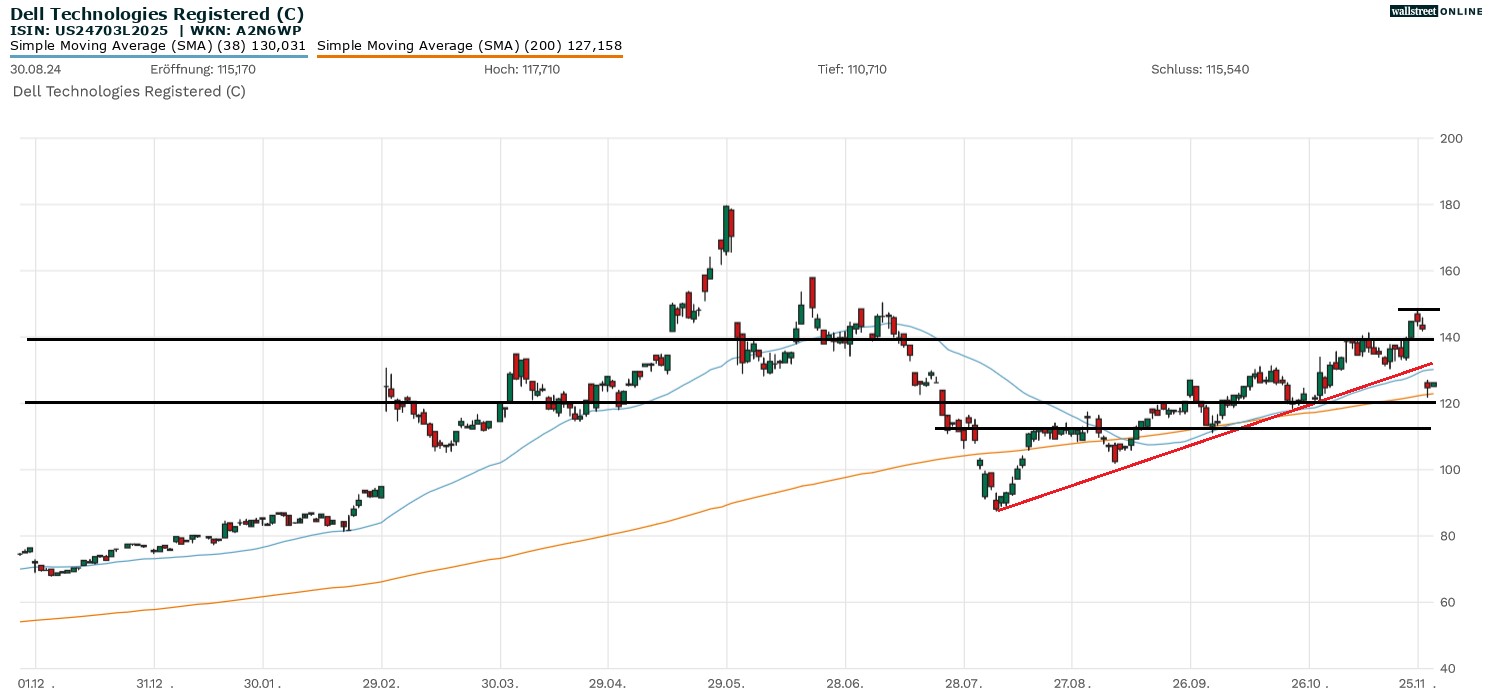Screen dimensions: 1490x689
Task: Click the bold Dell Technologies chart title
Action: [x=157, y=14]
